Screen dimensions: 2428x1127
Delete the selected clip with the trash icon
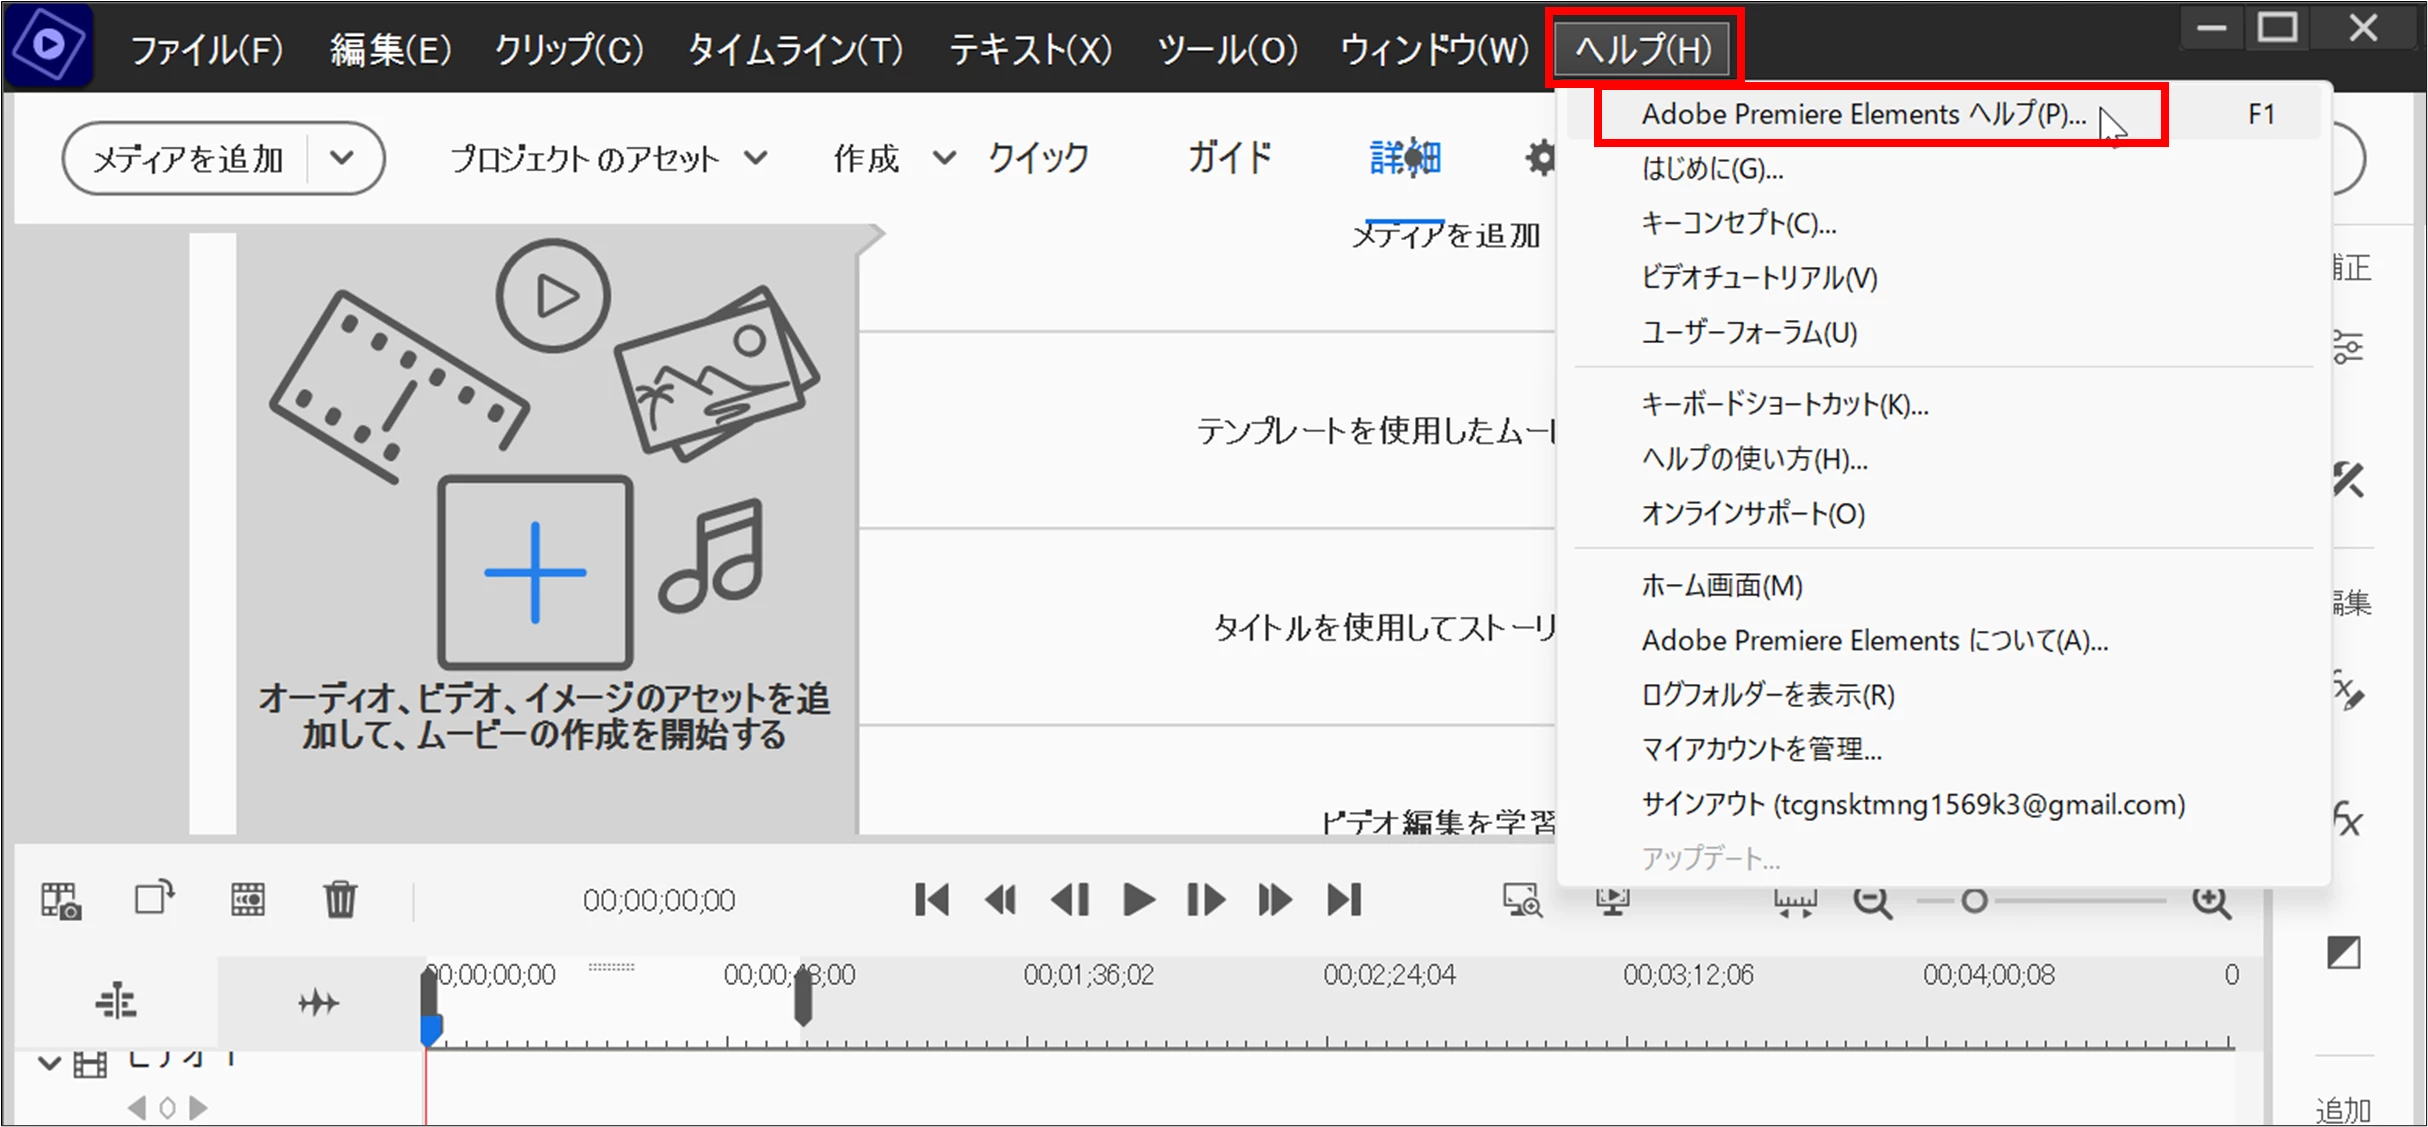pos(340,899)
